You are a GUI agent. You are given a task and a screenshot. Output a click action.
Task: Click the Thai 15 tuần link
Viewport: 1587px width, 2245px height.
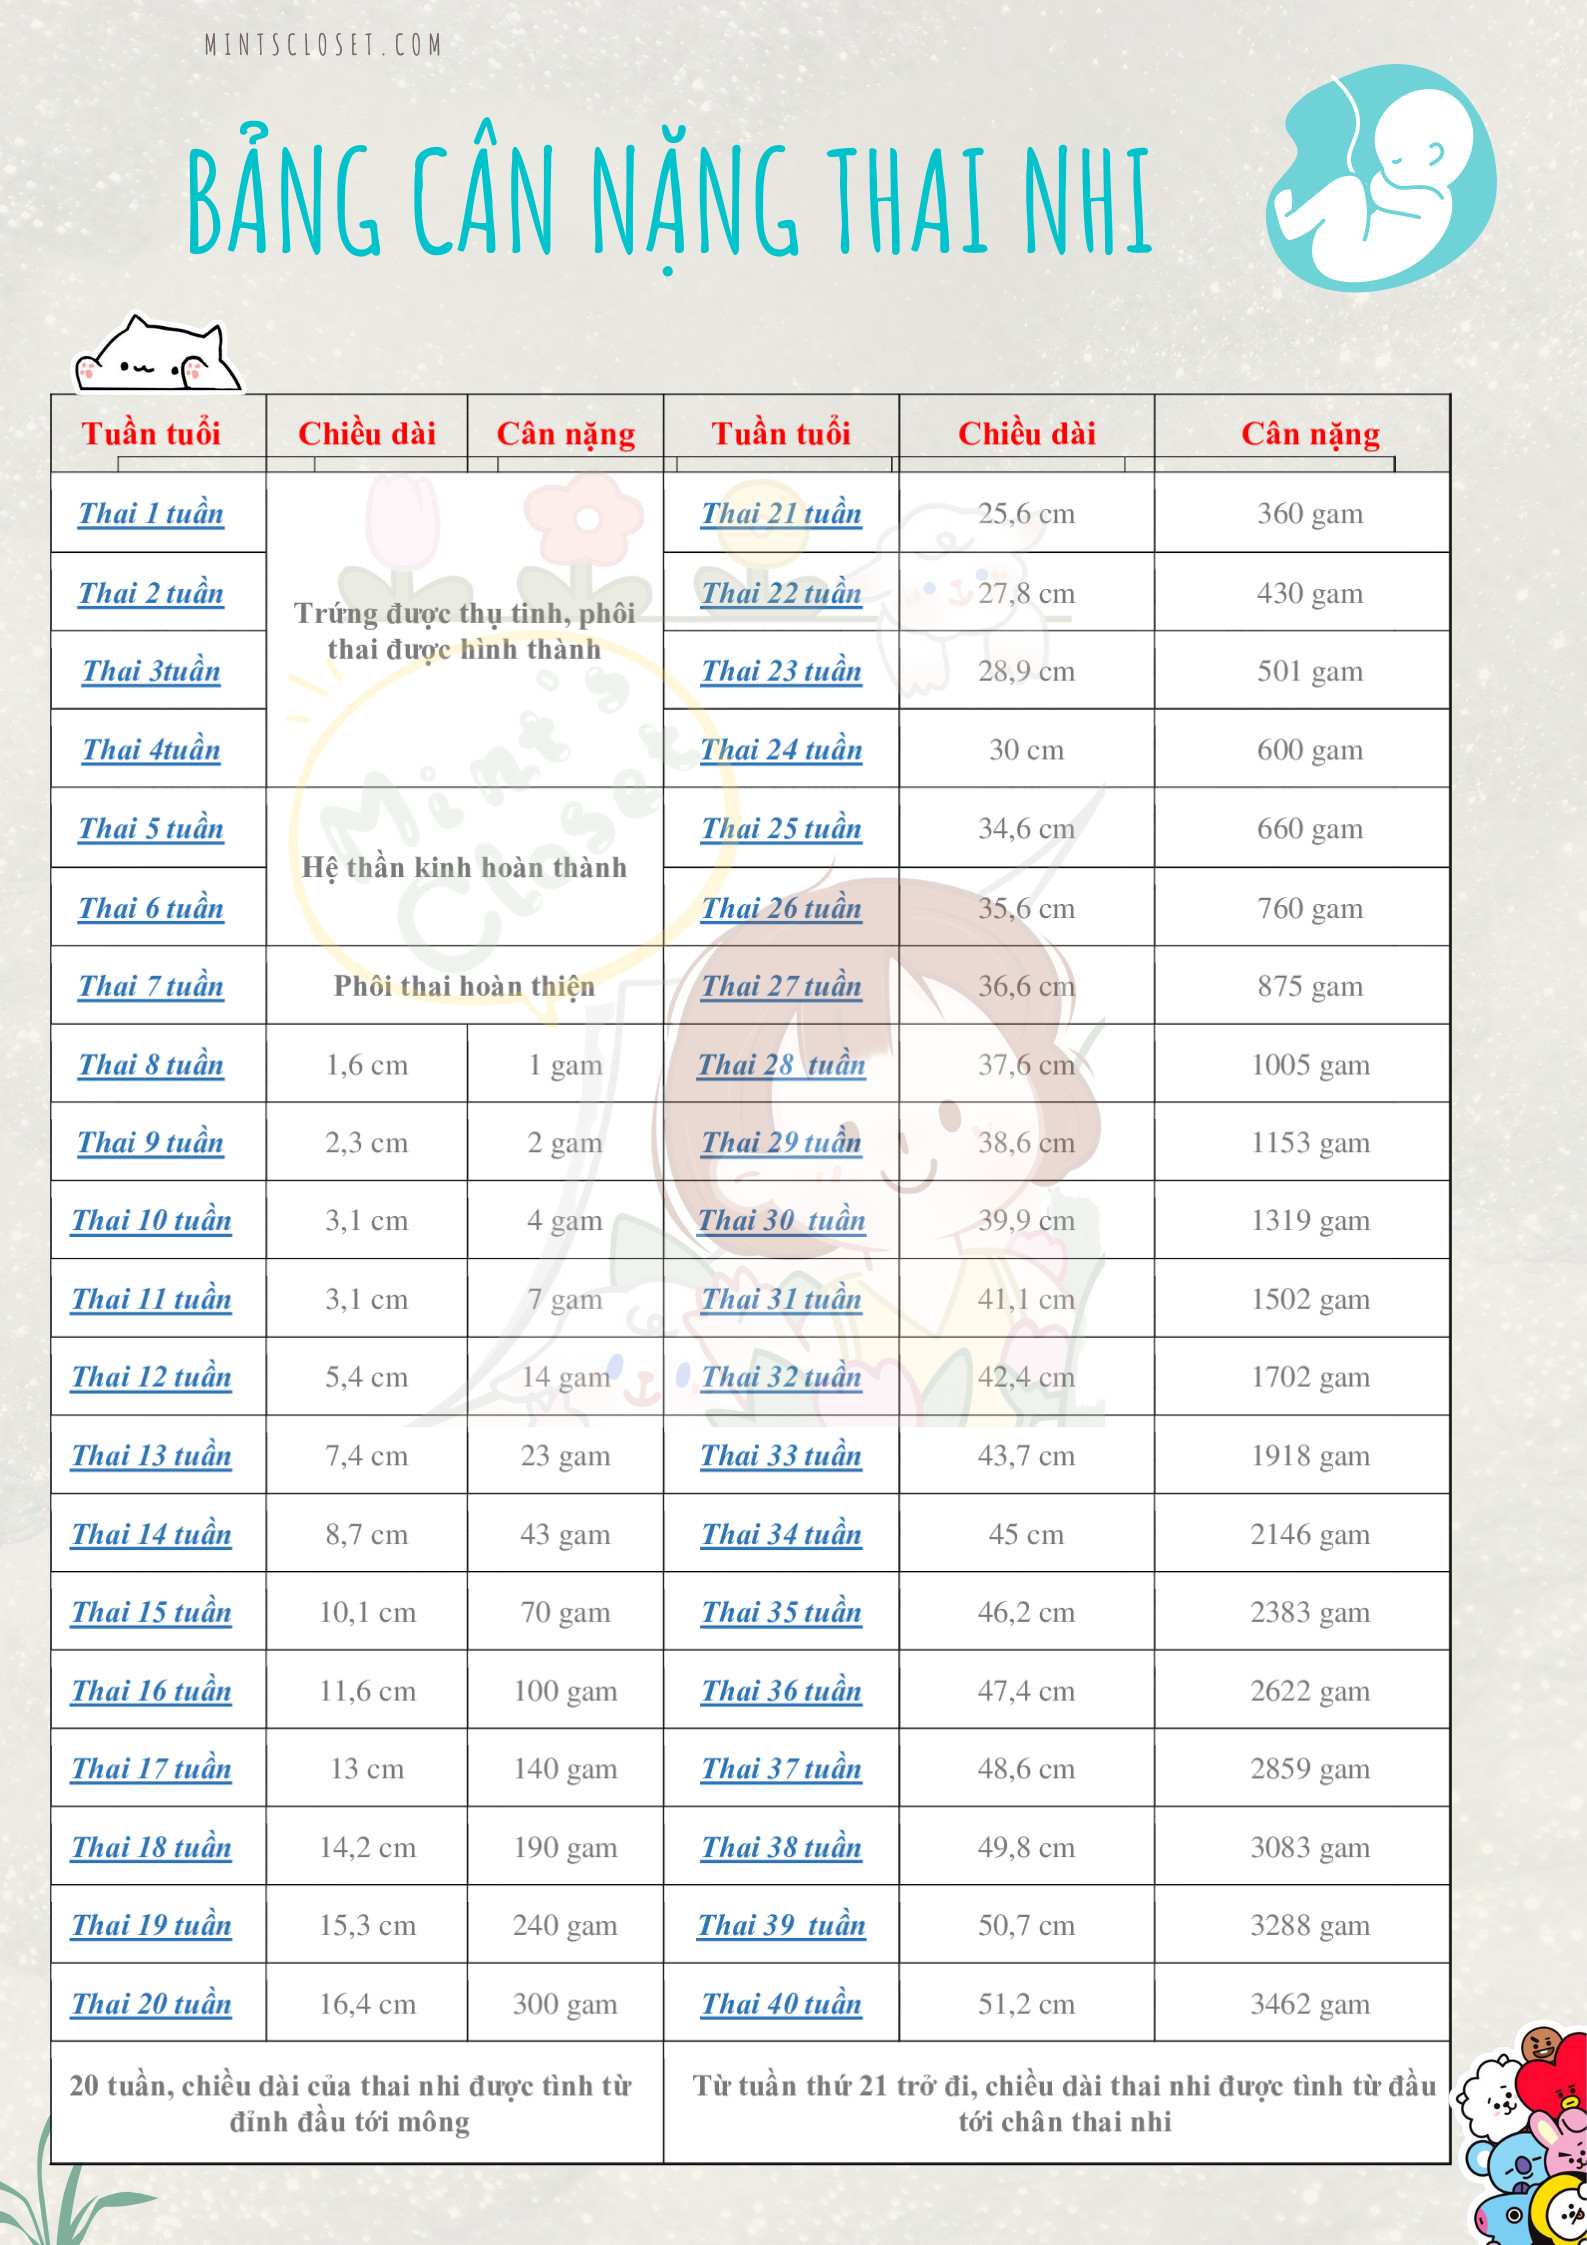pyautogui.click(x=151, y=1613)
